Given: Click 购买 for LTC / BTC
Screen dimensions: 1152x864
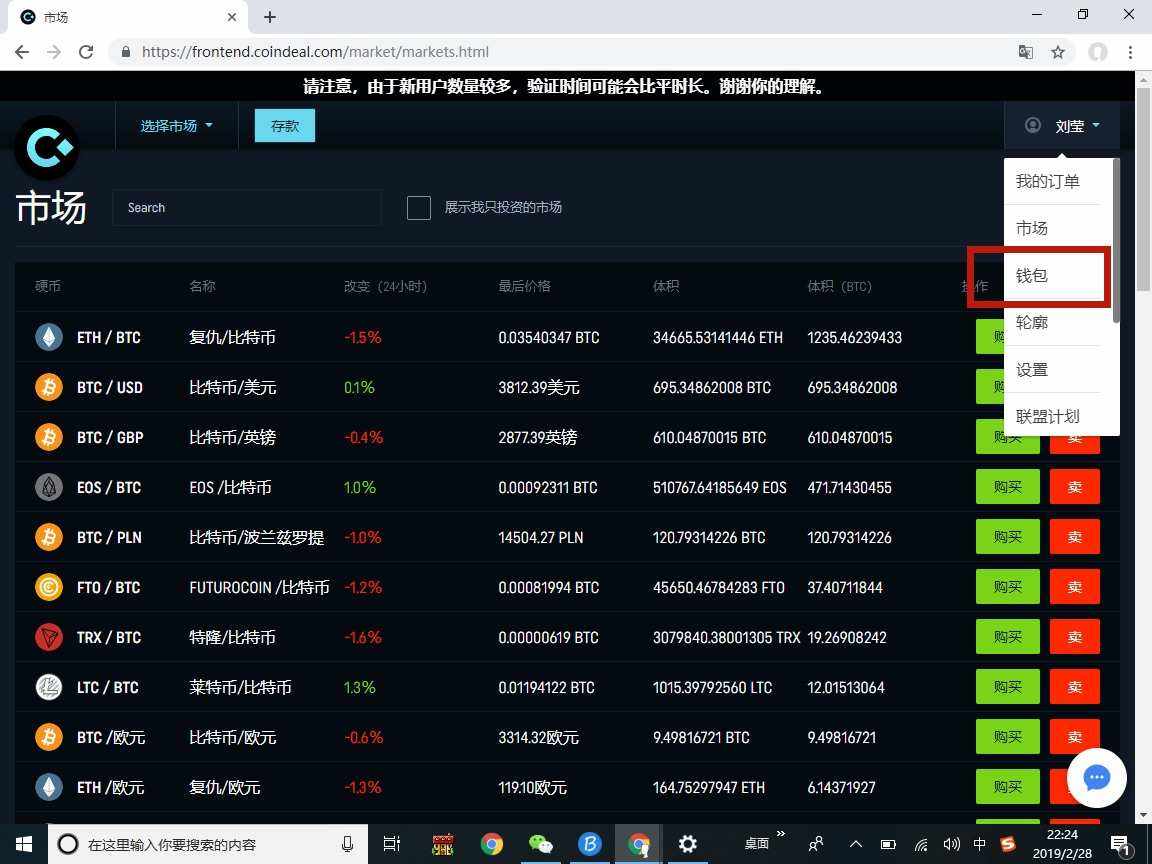Looking at the screenshot, I should point(1008,686).
